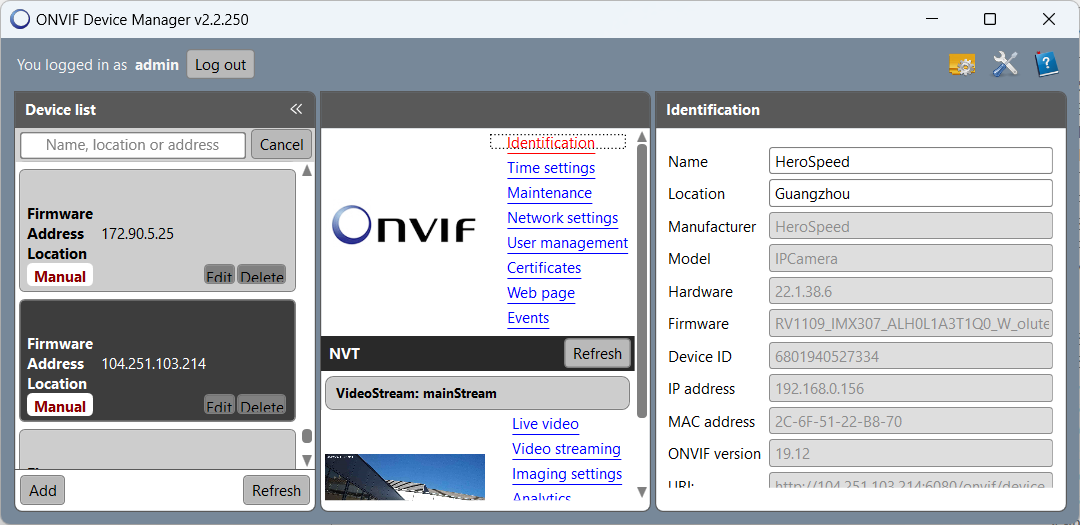The height and width of the screenshot is (525, 1080).
Task: Expand VideoStream: mainStream section
Action: (477, 393)
